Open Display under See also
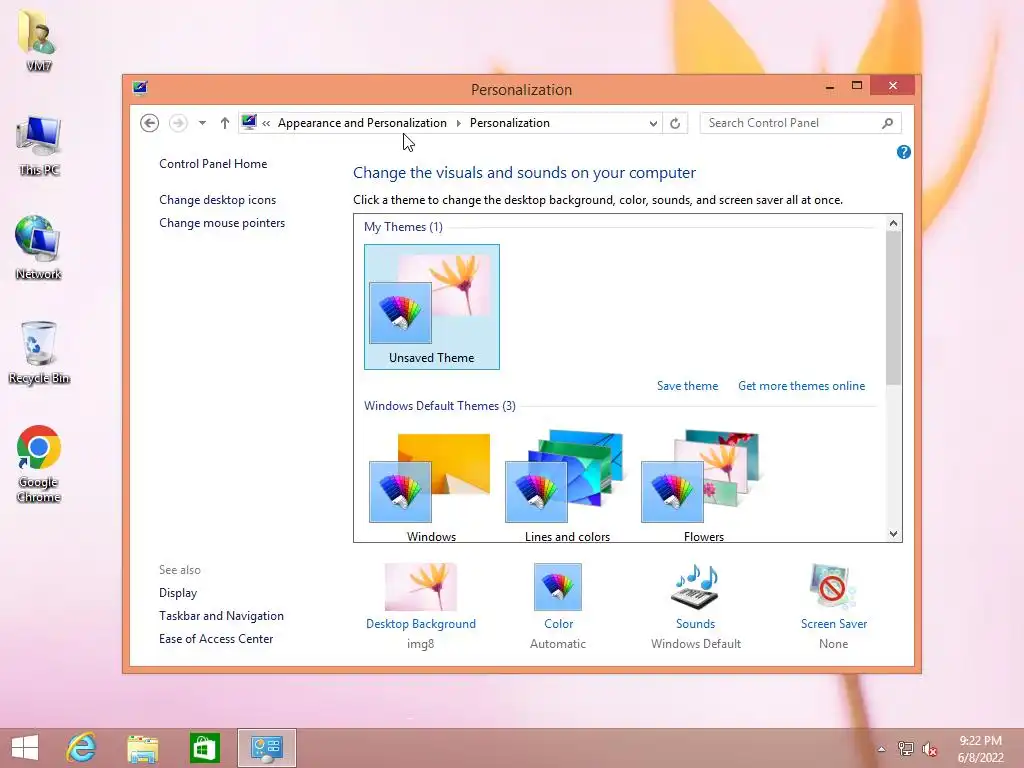The image size is (1024, 768). pos(178,593)
